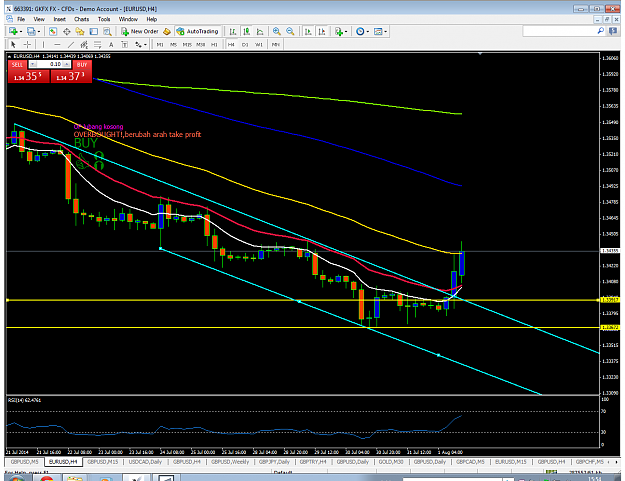This screenshot has width=625, height=481.
Task: Select the Crosshair tool
Action: click(x=27, y=45)
